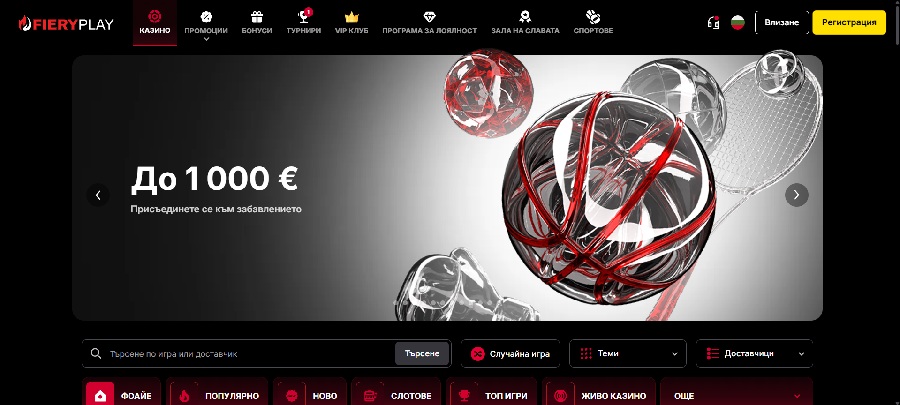Click the FieryPlay logo
Image resolution: width=900 pixels, height=405 pixels.
(65, 22)
